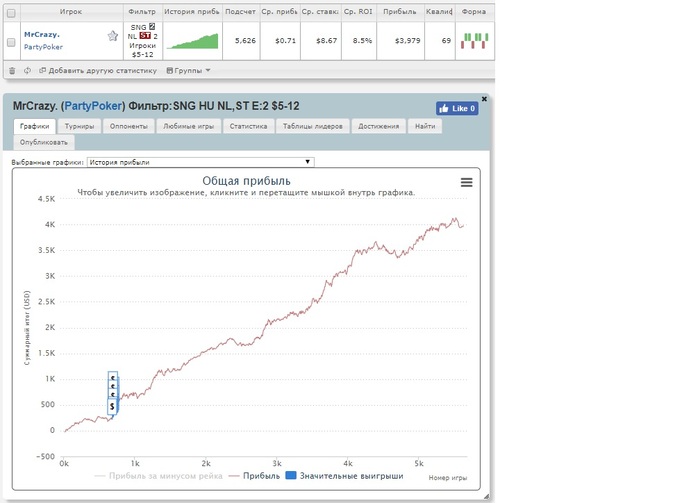The width and height of the screenshot is (700, 503).
Task: Click the Общая прибыль chart title
Action: (246, 181)
